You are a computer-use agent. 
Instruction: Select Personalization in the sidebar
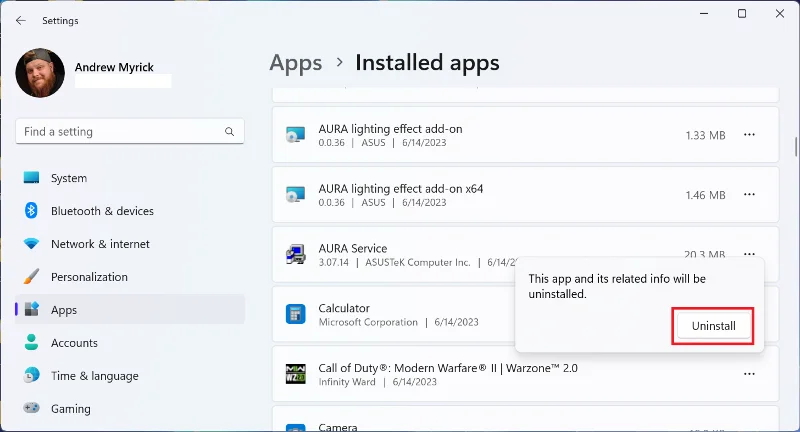89,277
